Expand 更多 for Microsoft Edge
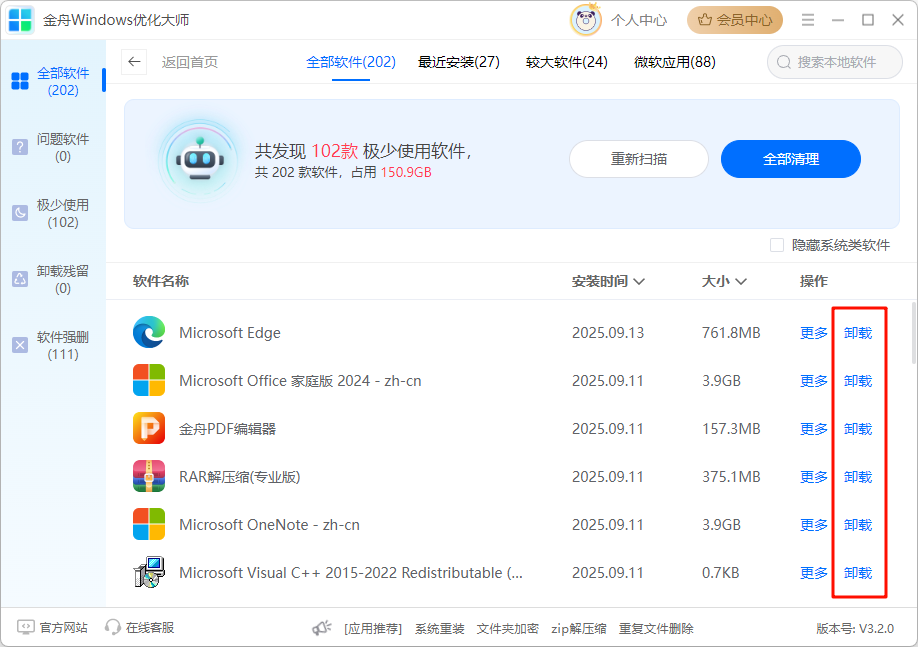918x647 pixels. coord(814,333)
